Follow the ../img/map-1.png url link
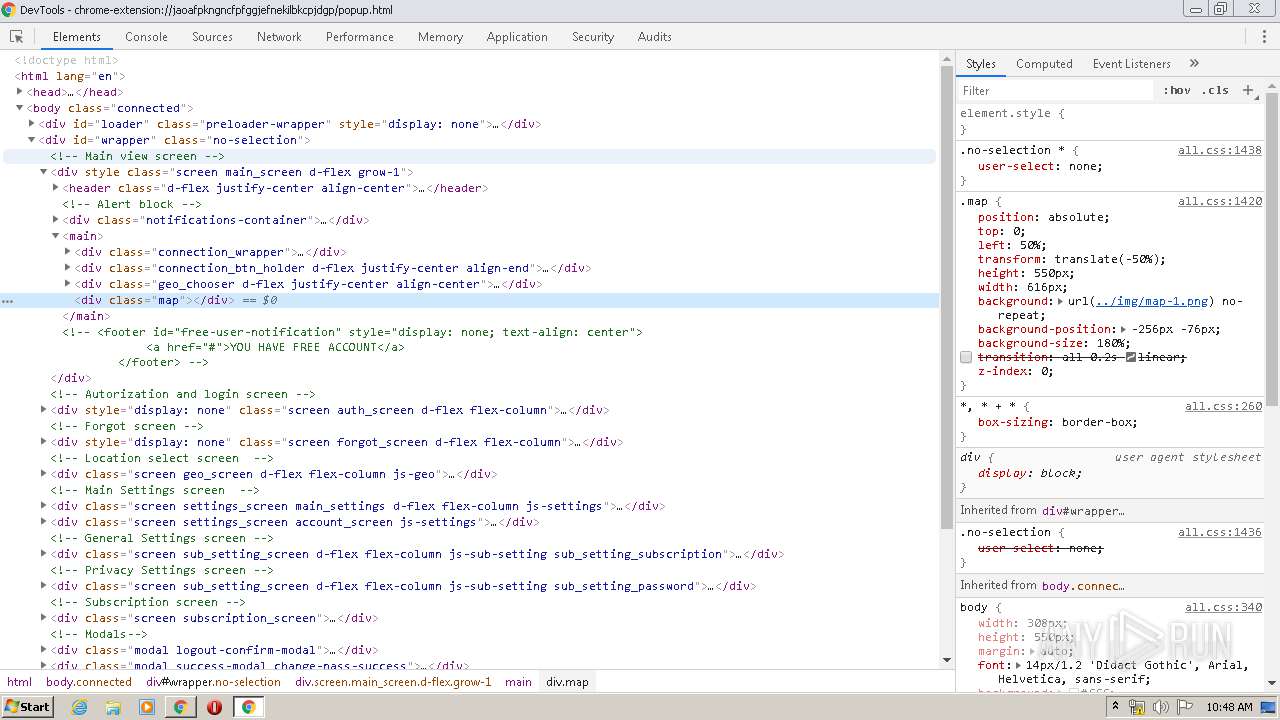The height and width of the screenshot is (720, 1280). 1152,301
